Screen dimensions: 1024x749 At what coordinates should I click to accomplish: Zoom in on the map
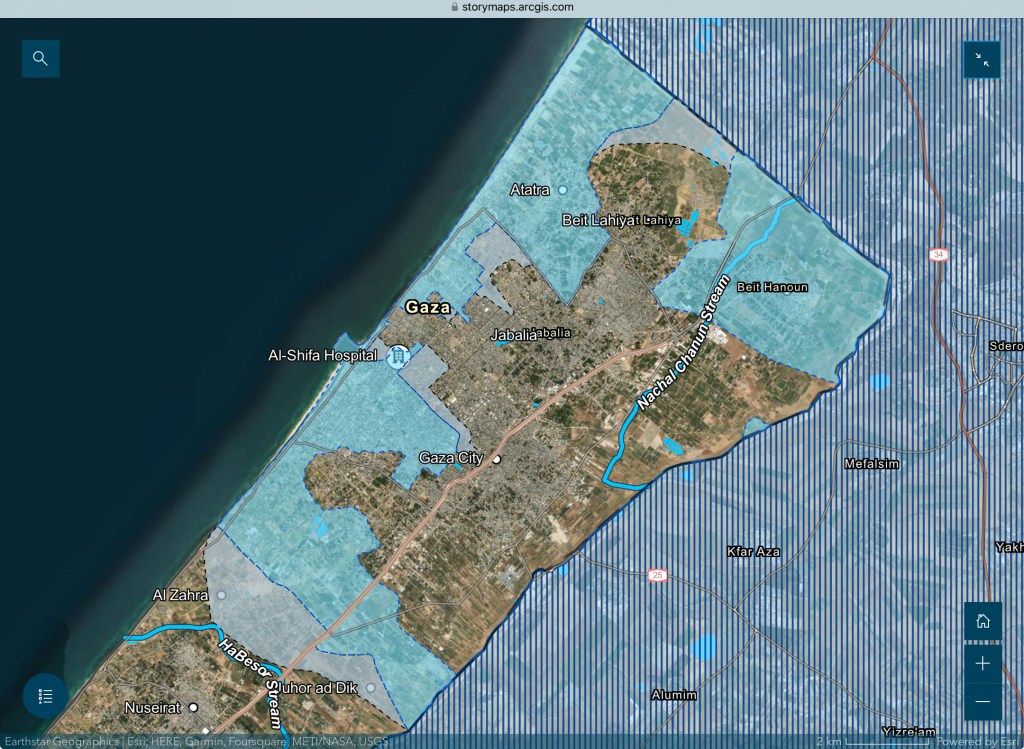pos(982,663)
